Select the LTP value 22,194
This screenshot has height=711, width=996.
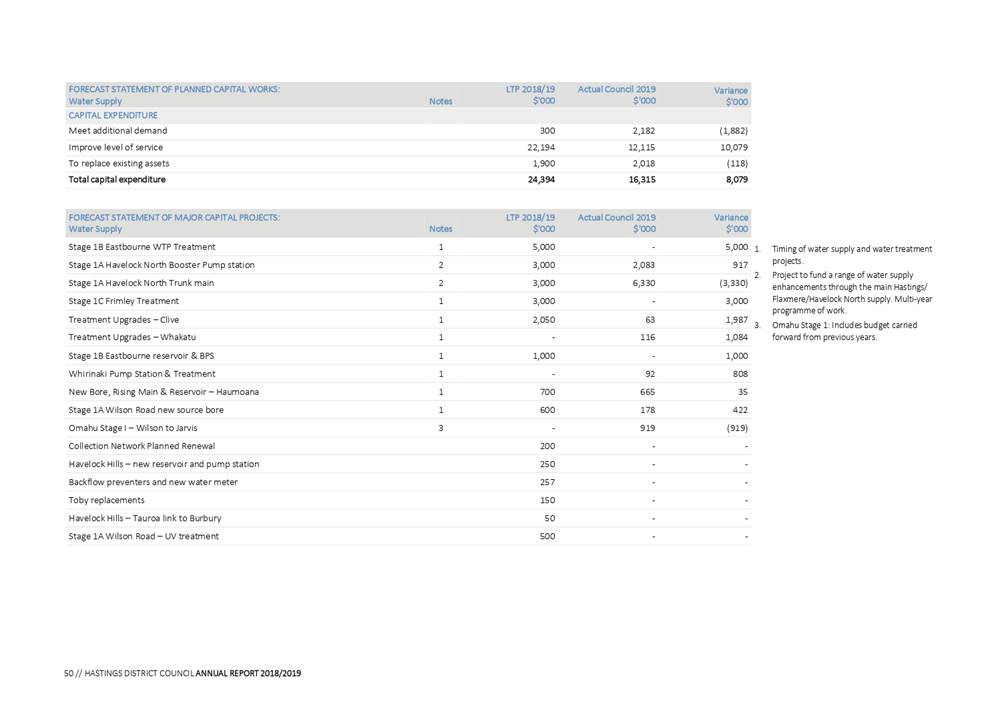point(541,147)
